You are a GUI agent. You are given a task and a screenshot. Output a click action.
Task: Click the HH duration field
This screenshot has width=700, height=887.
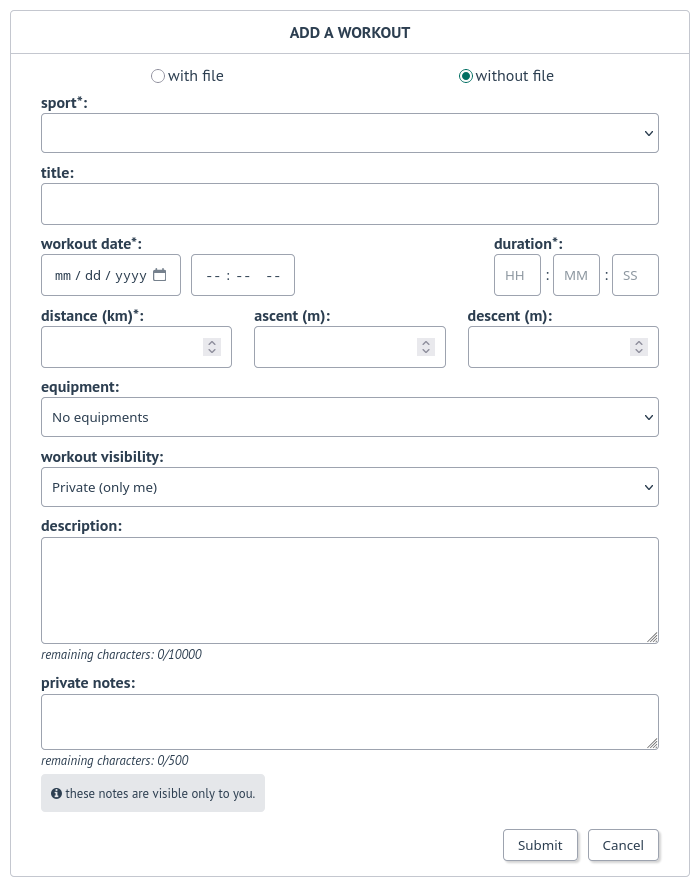point(517,274)
